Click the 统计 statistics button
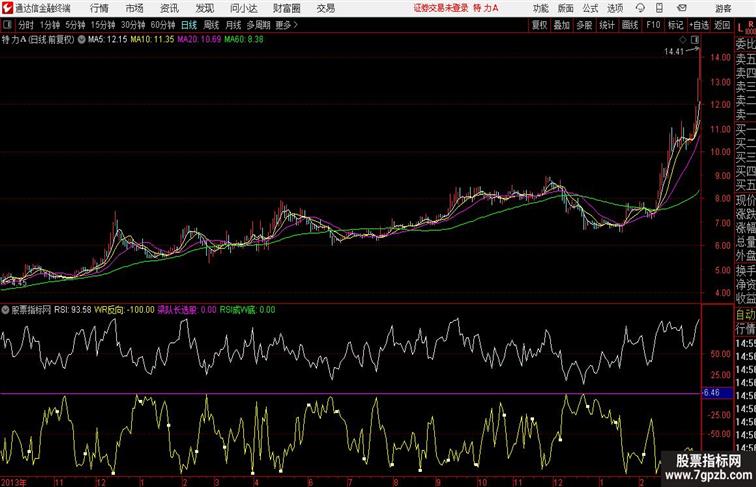 coord(607,25)
